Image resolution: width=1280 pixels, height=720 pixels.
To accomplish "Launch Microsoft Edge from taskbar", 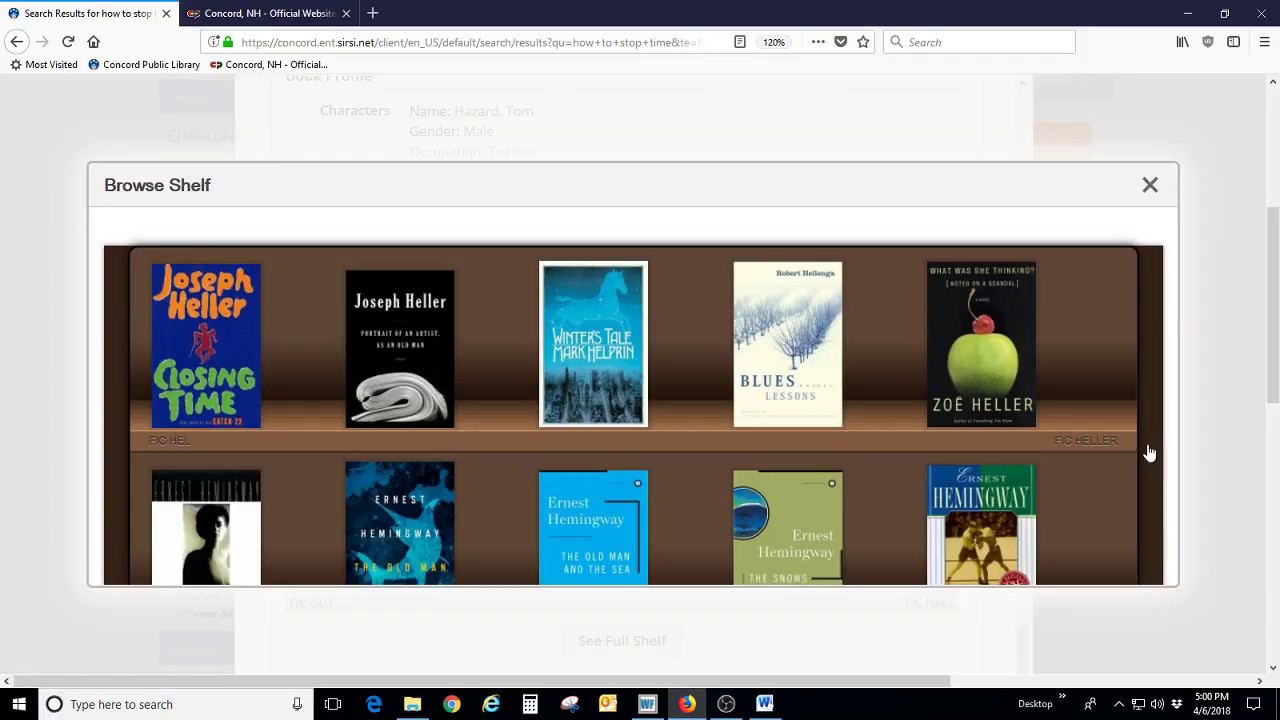I will tap(374, 704).
